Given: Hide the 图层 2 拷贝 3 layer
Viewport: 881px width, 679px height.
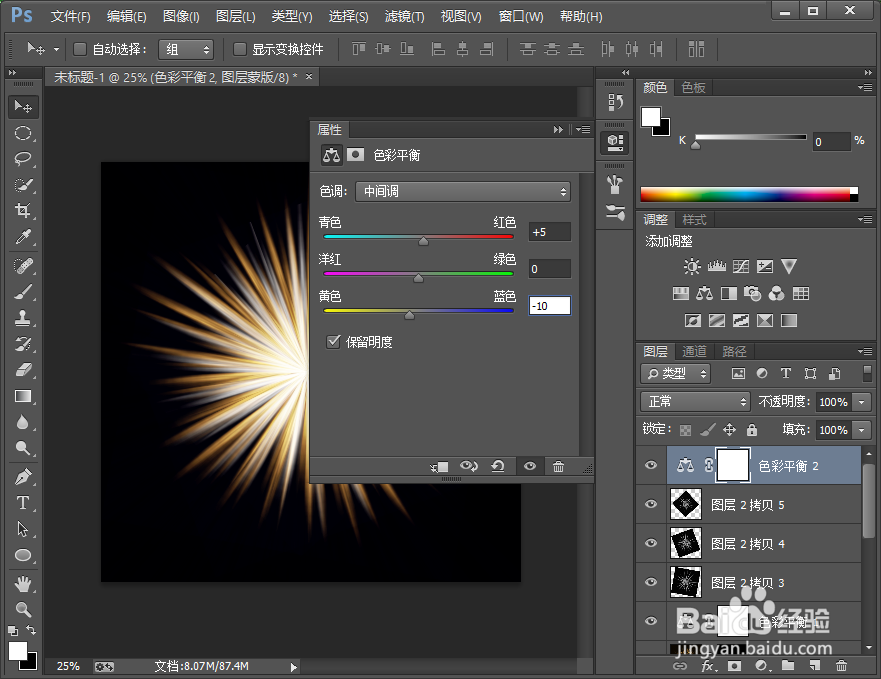Looking at the screenshot, I should pyautogui.click(x=651, y=582).
